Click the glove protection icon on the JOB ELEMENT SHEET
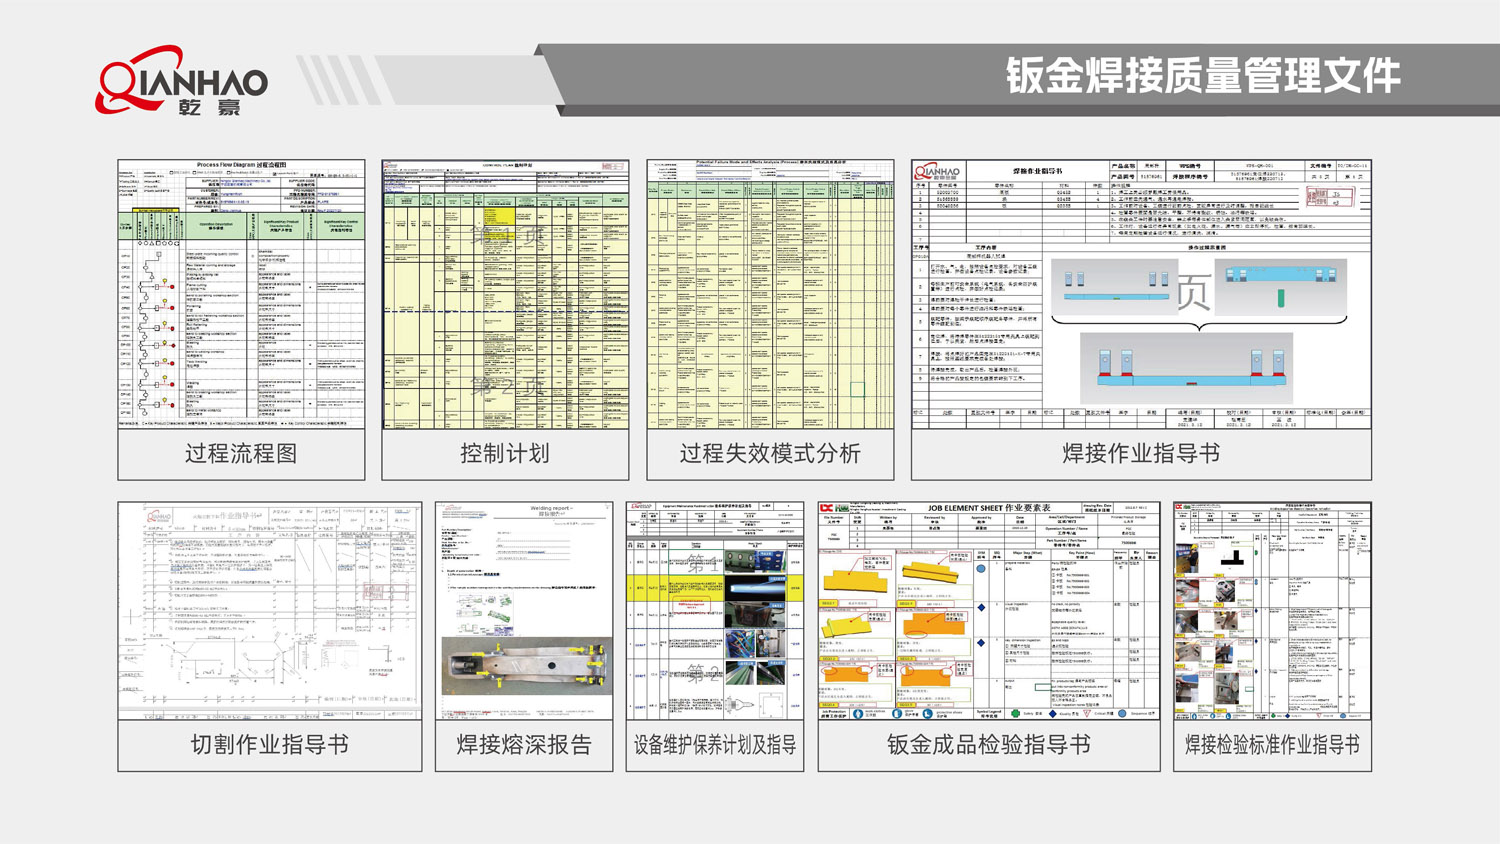Image resolution: width=1500 pixels, height=844 pixels. pyautogui.click(x=897, y=712)
